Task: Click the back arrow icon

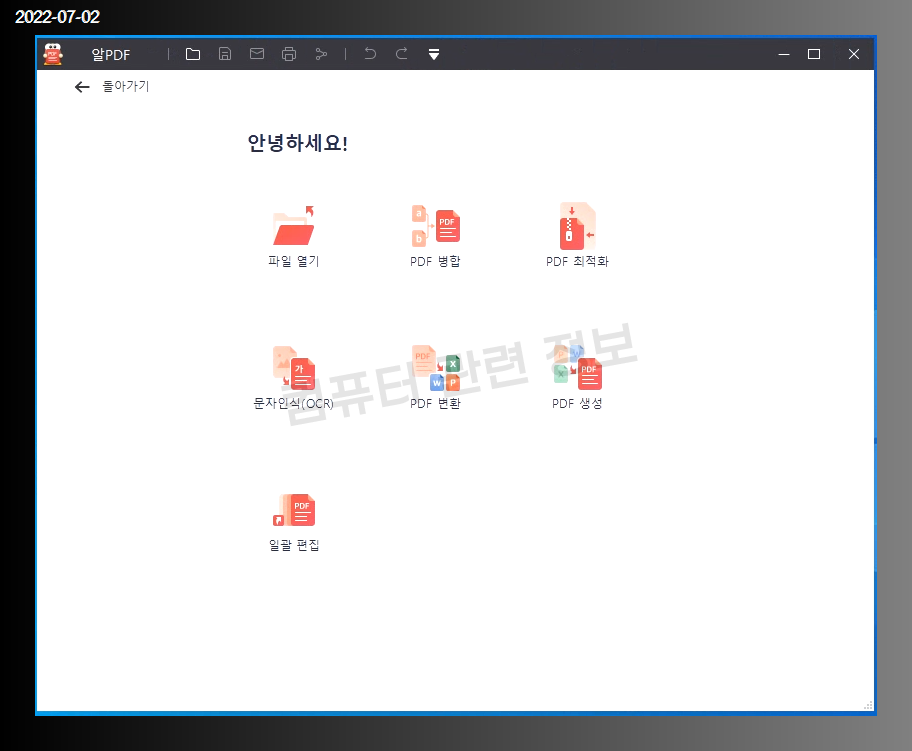Action: [82, 87]
